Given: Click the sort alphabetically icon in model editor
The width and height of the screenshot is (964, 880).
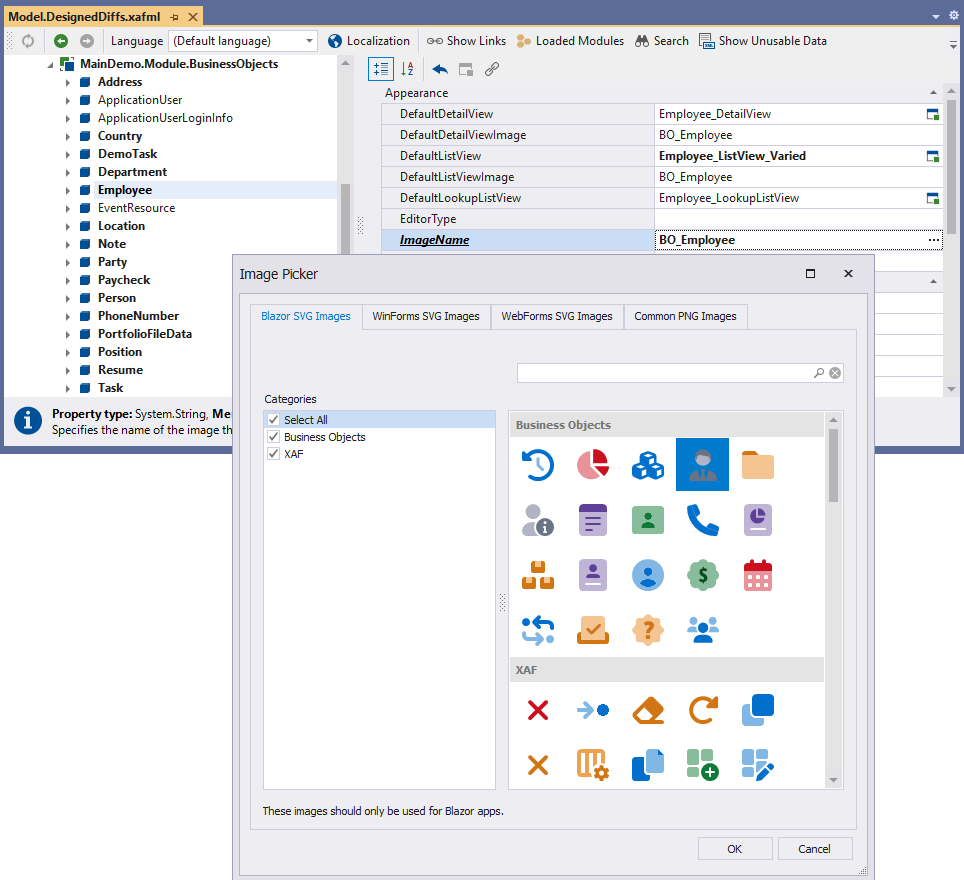Looking at the screenshot, I should pos(407,69).
